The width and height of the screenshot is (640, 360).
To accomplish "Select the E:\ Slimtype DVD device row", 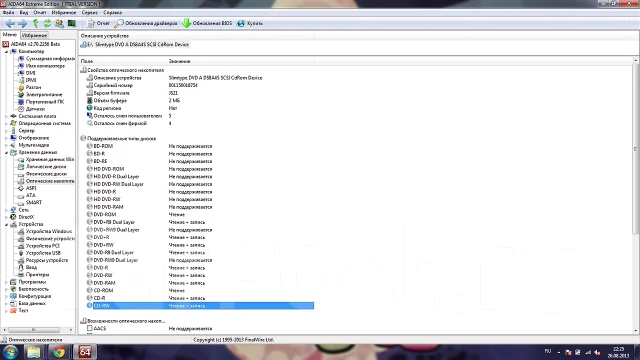I will coord(135,44).
